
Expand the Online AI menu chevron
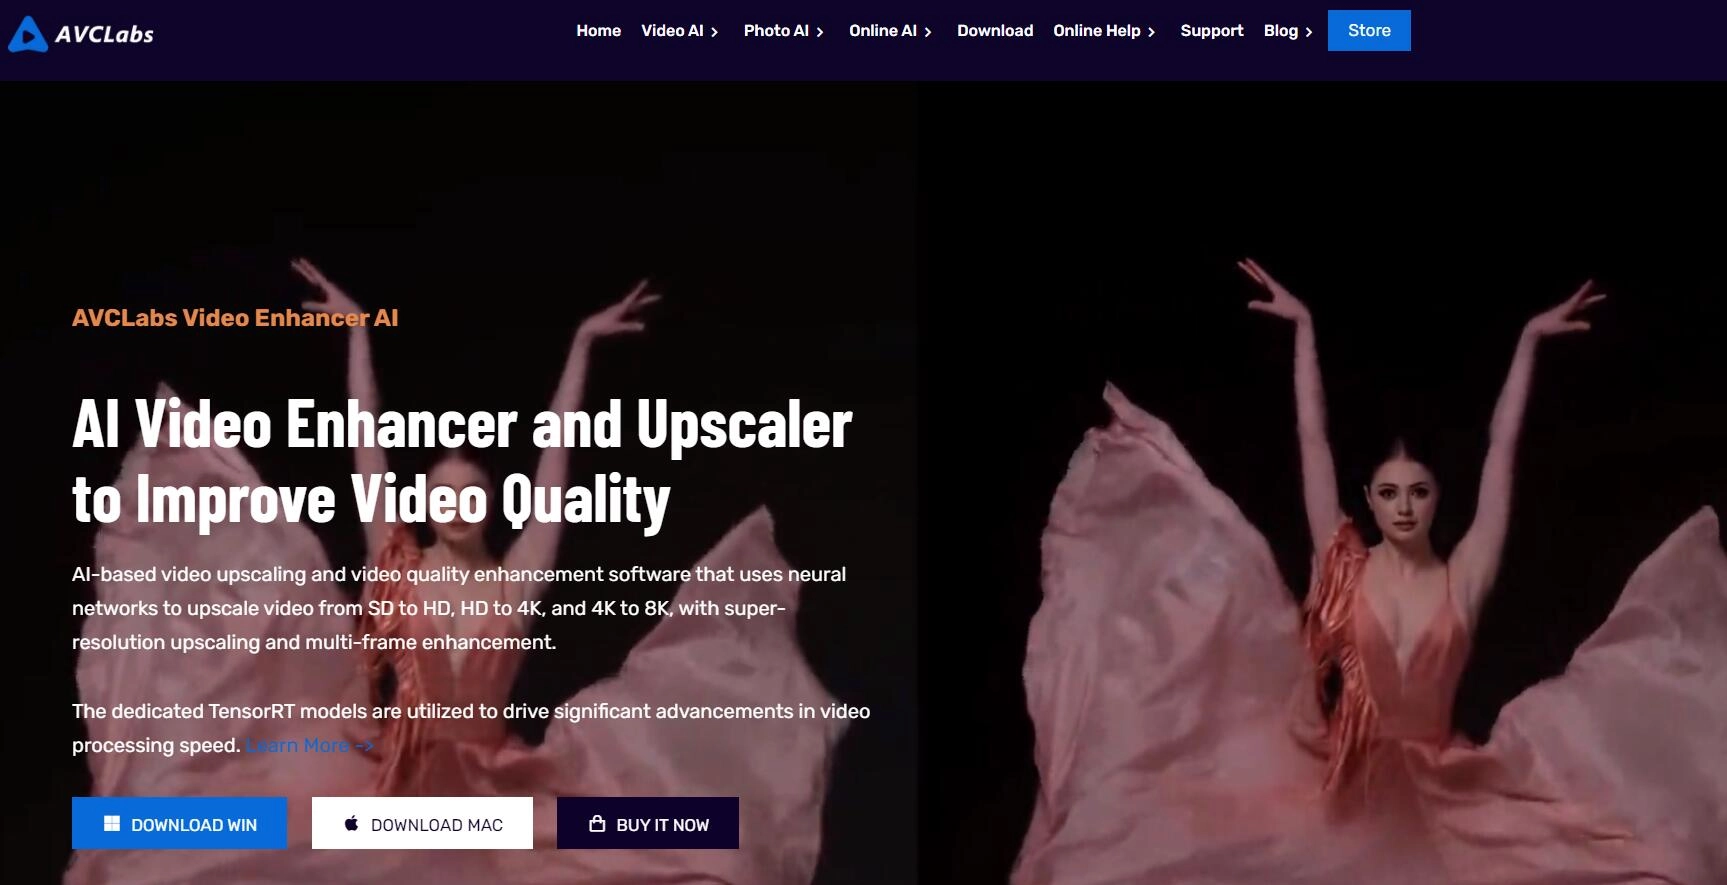pyautogui.click(x=928, y=32)
